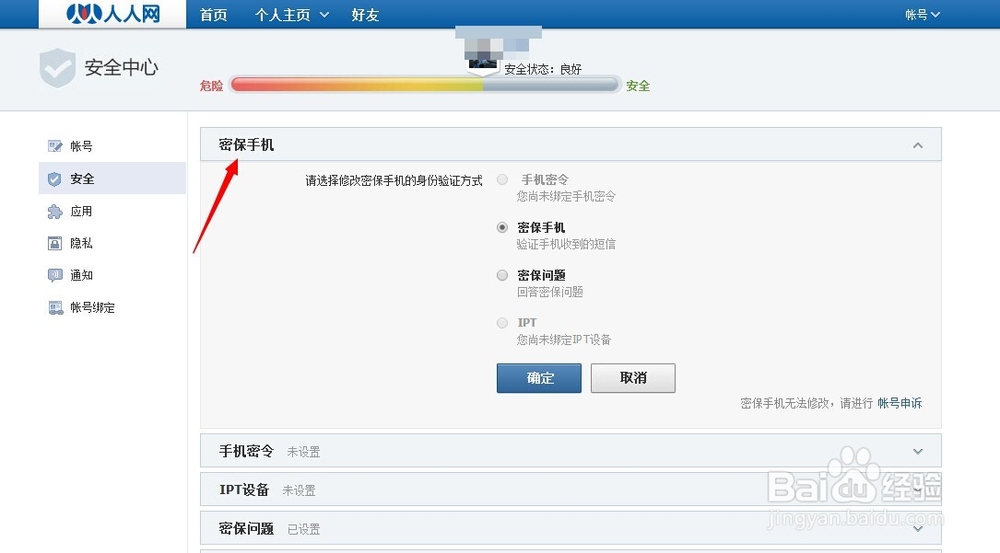Open 好友 in top navigation

(x=365, y=15)
